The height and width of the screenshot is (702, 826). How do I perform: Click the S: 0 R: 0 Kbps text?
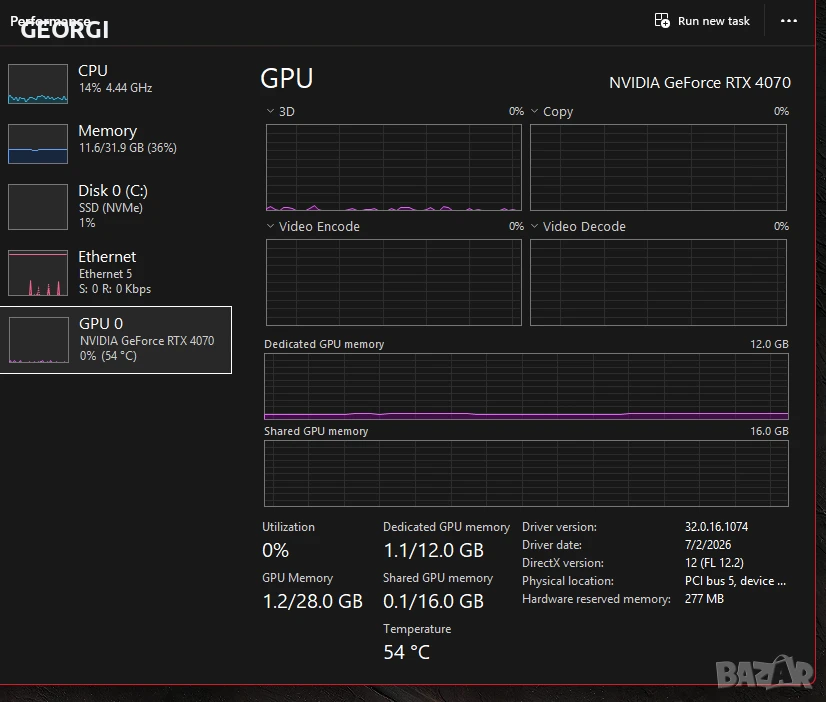115,289
